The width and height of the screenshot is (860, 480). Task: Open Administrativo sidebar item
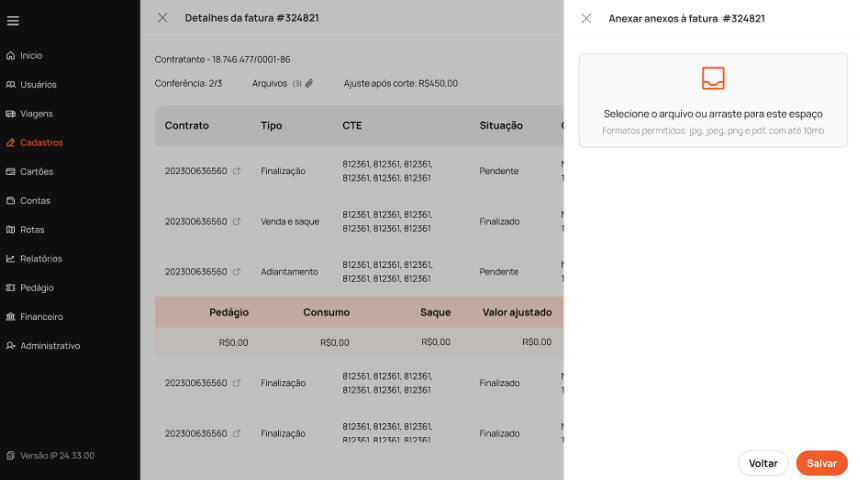click(x=50, y=346)
